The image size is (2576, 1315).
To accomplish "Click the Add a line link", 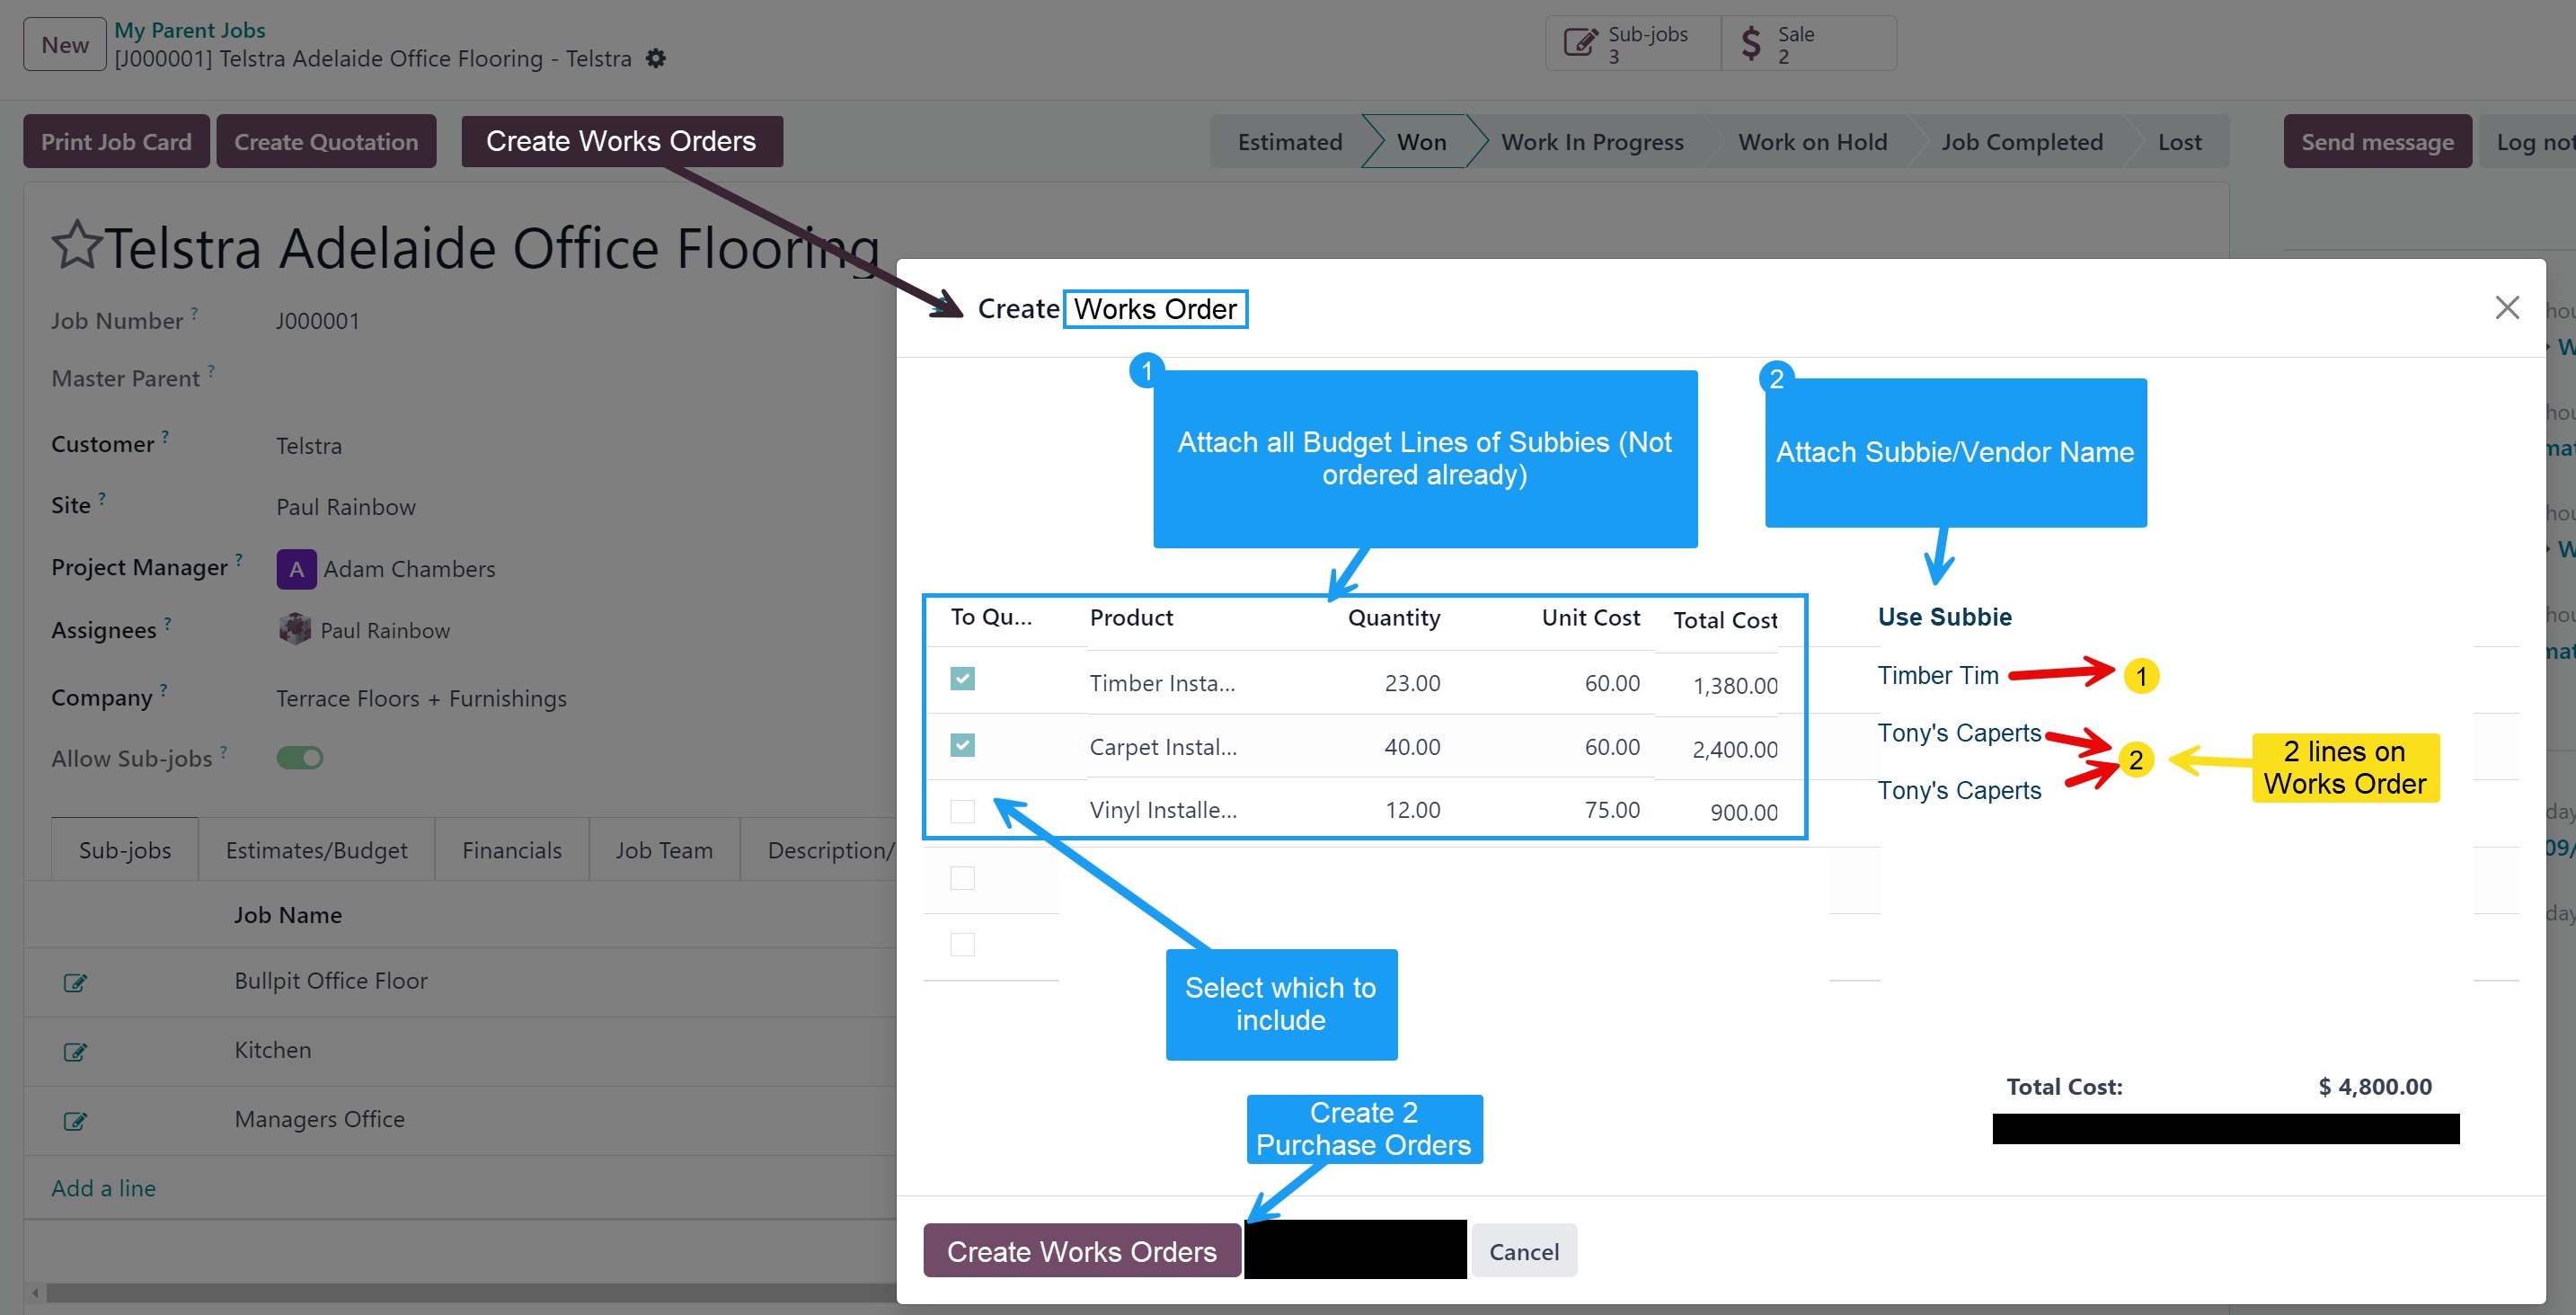I will (103, 1188).
